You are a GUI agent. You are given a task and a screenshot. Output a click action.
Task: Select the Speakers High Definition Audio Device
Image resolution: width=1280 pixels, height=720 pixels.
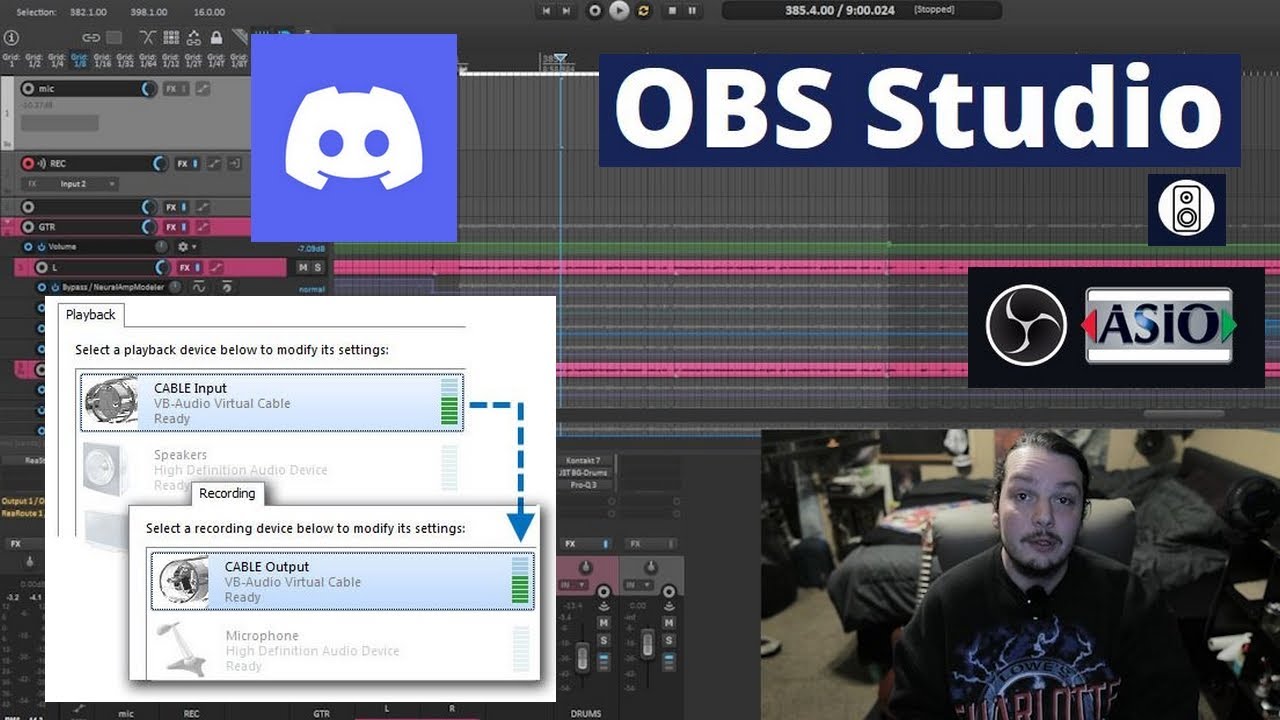pos(271,470)
